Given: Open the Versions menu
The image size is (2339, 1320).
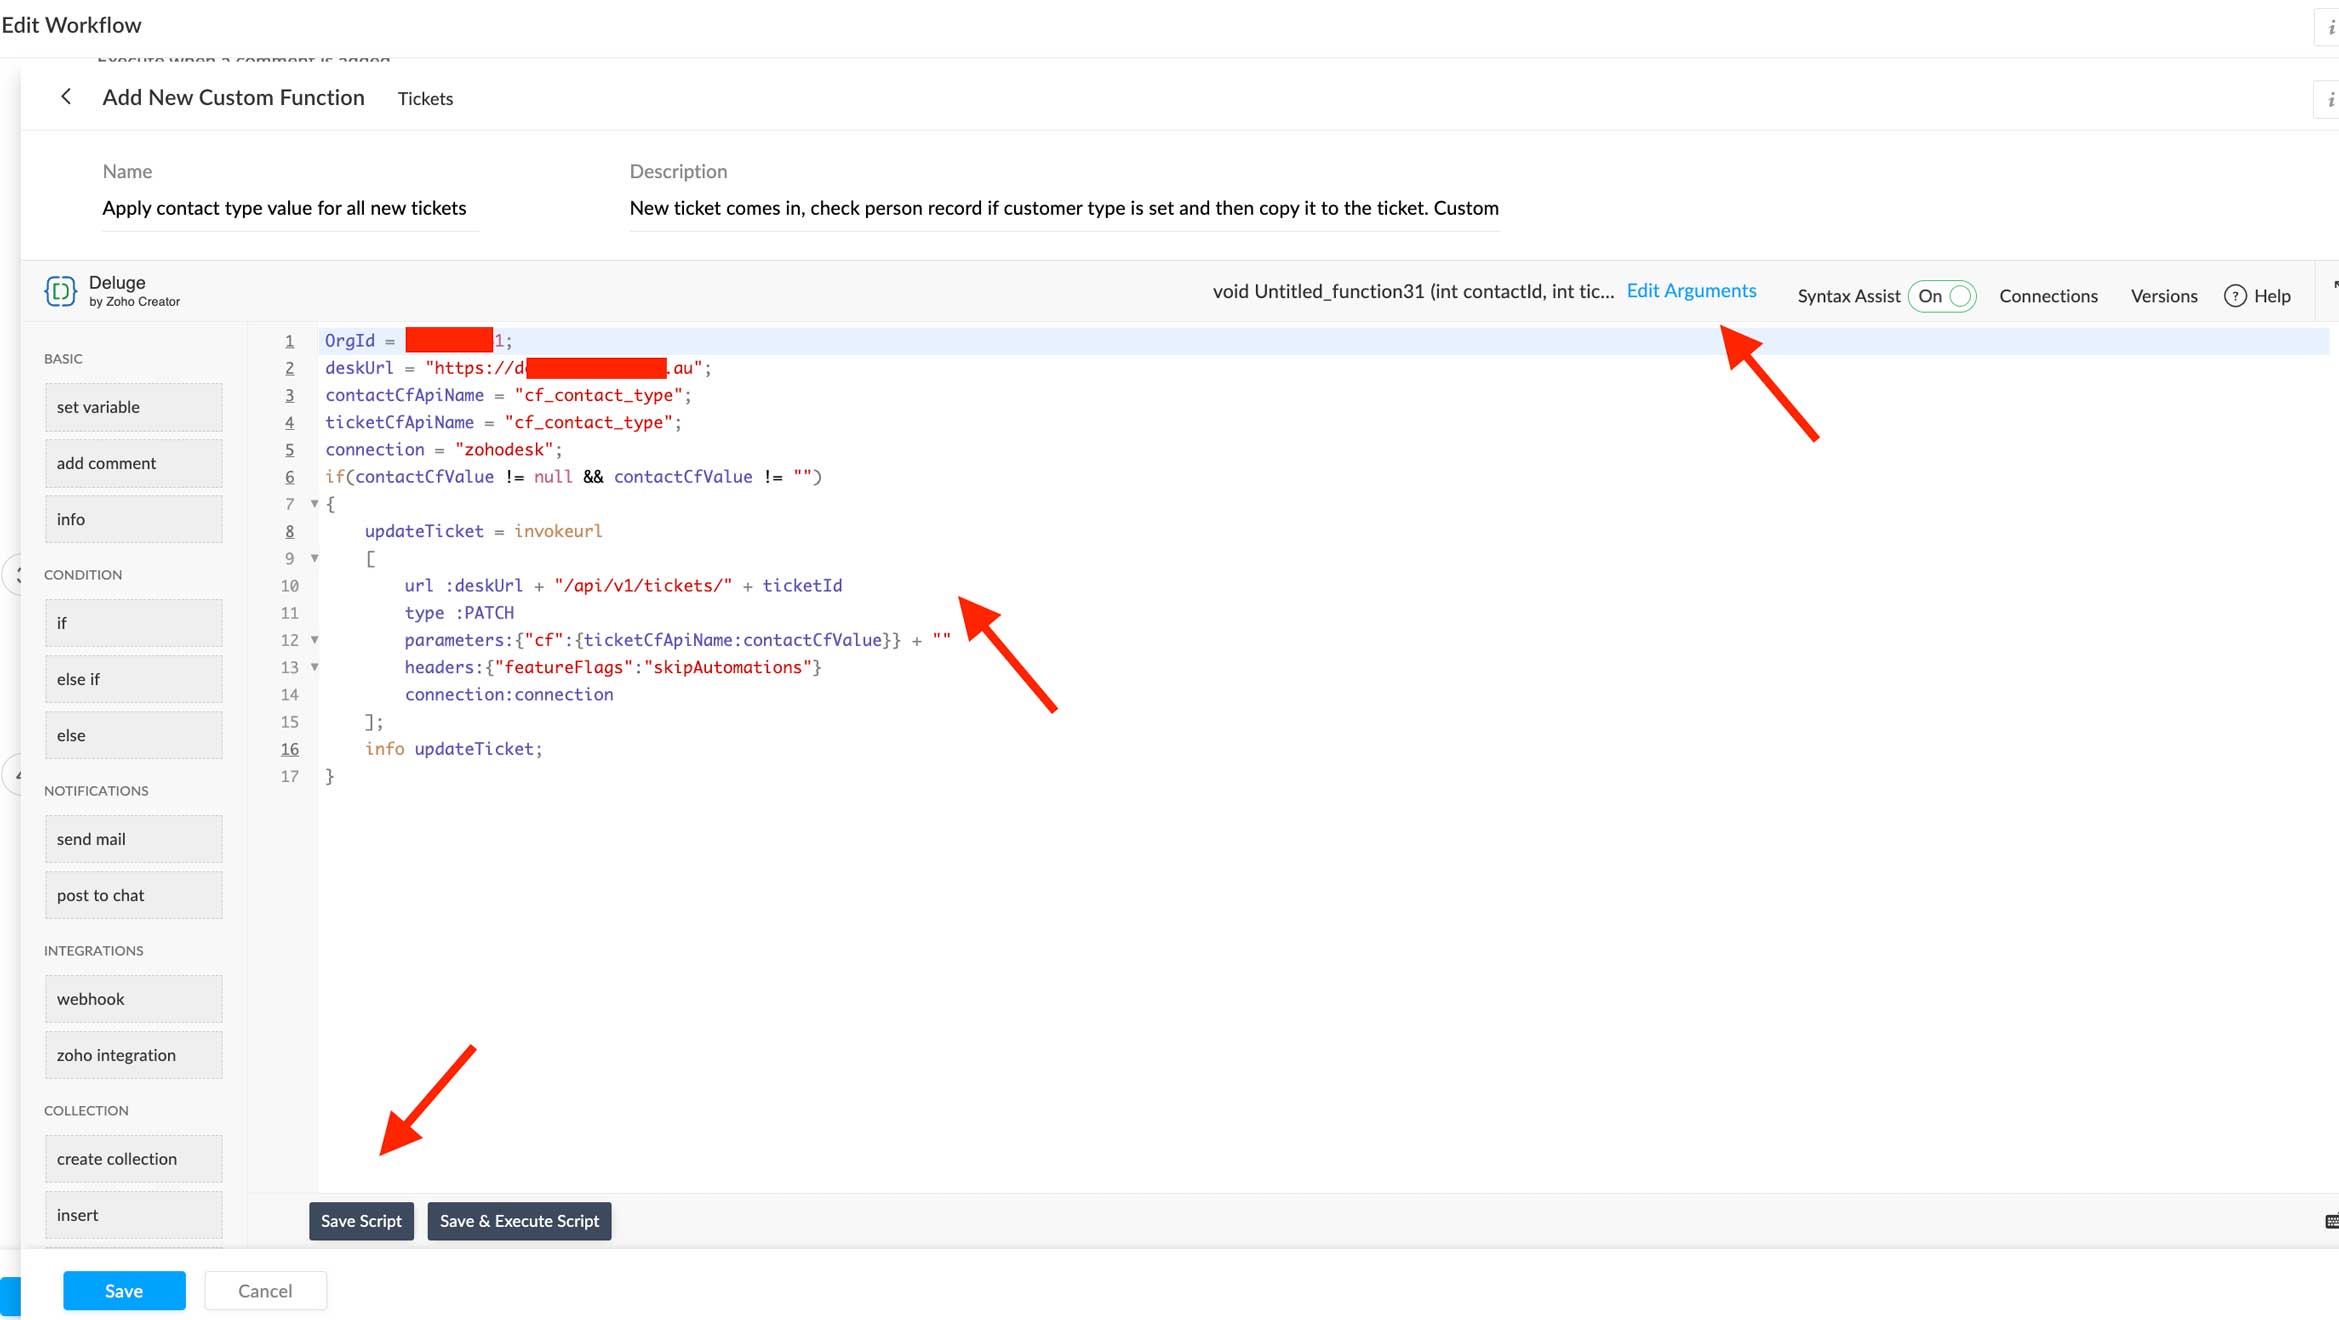Looking at the screenshot, I should [2163, 296].
